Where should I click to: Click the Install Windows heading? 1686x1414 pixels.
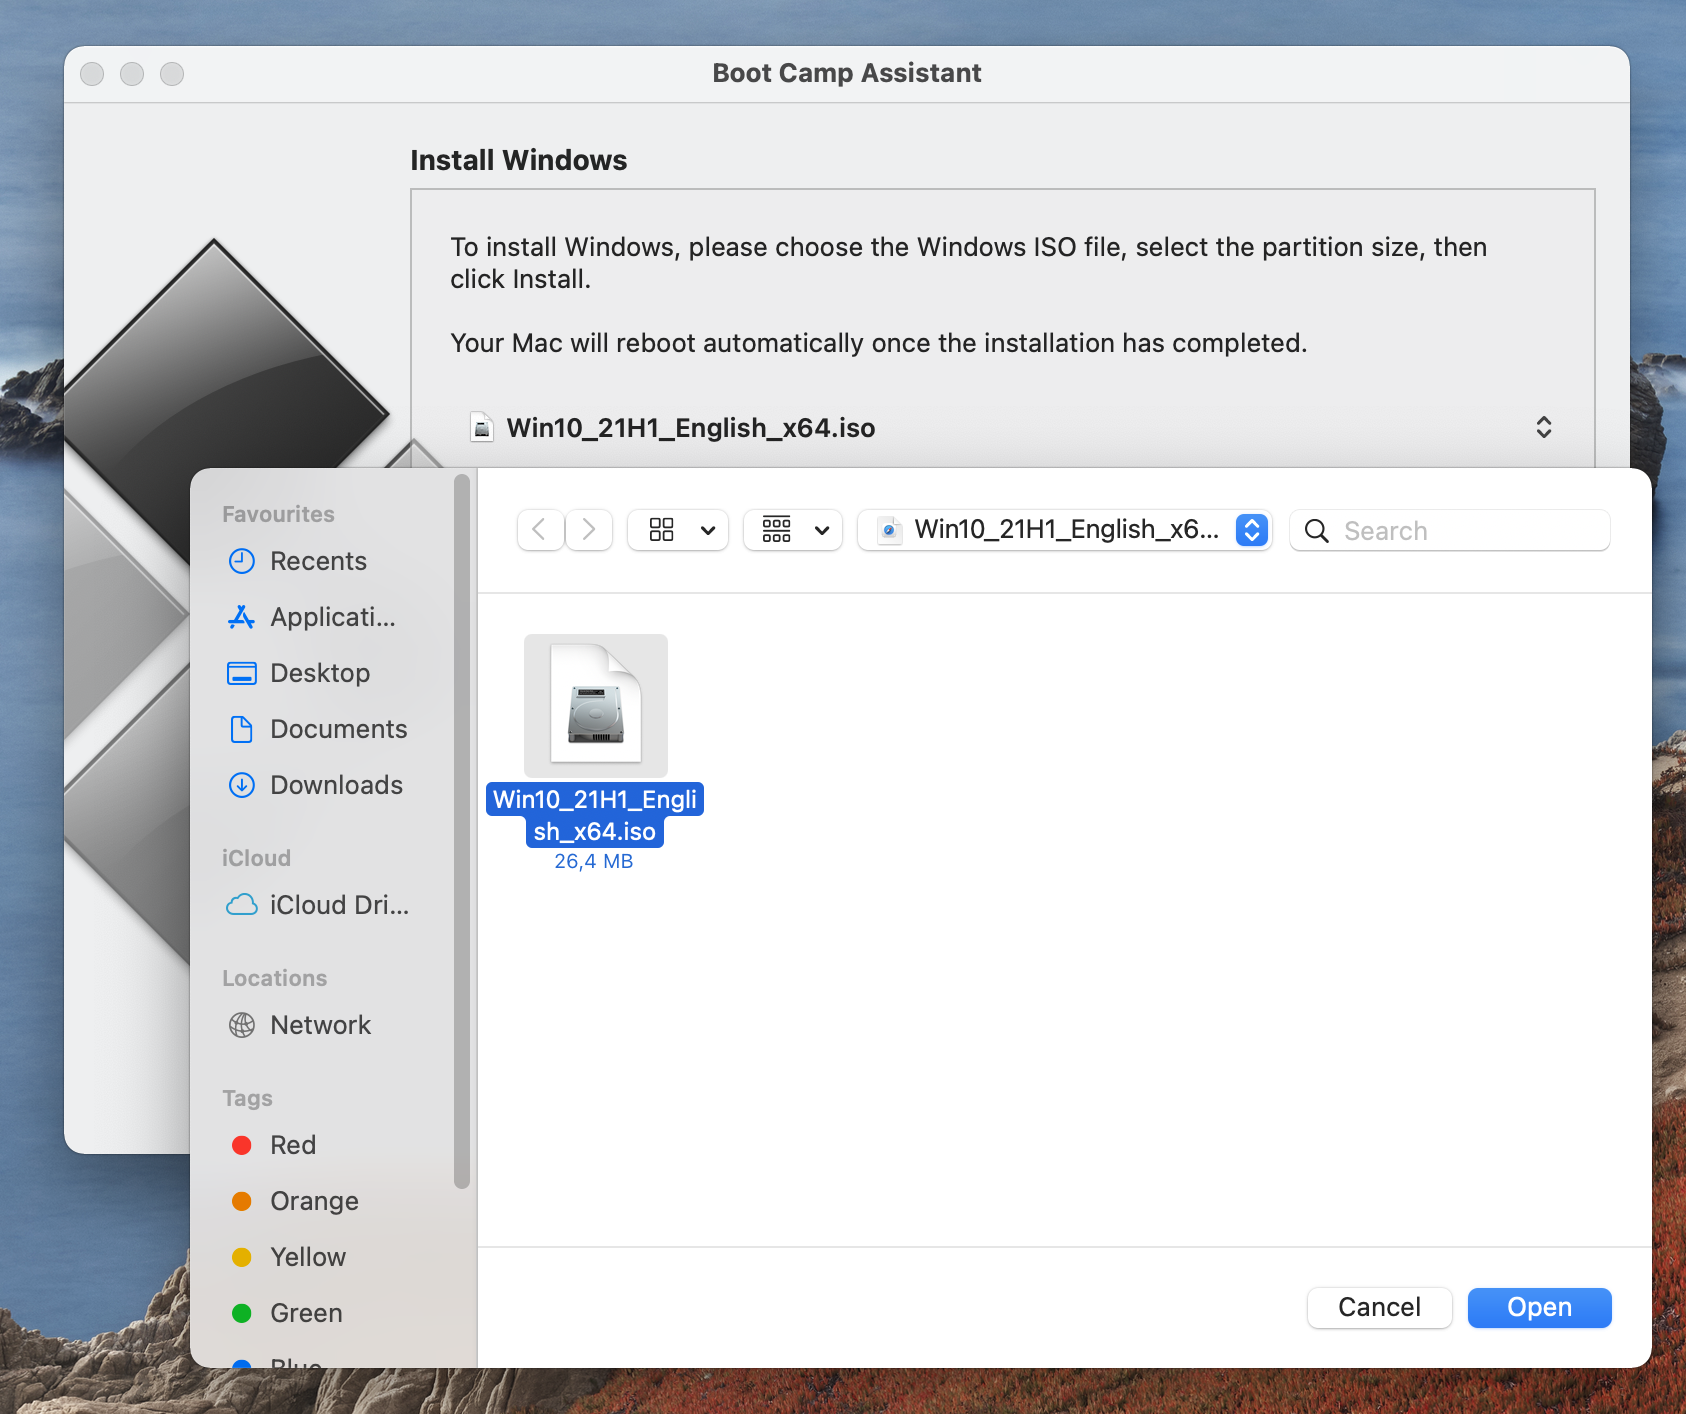click(x=518, y=160)
